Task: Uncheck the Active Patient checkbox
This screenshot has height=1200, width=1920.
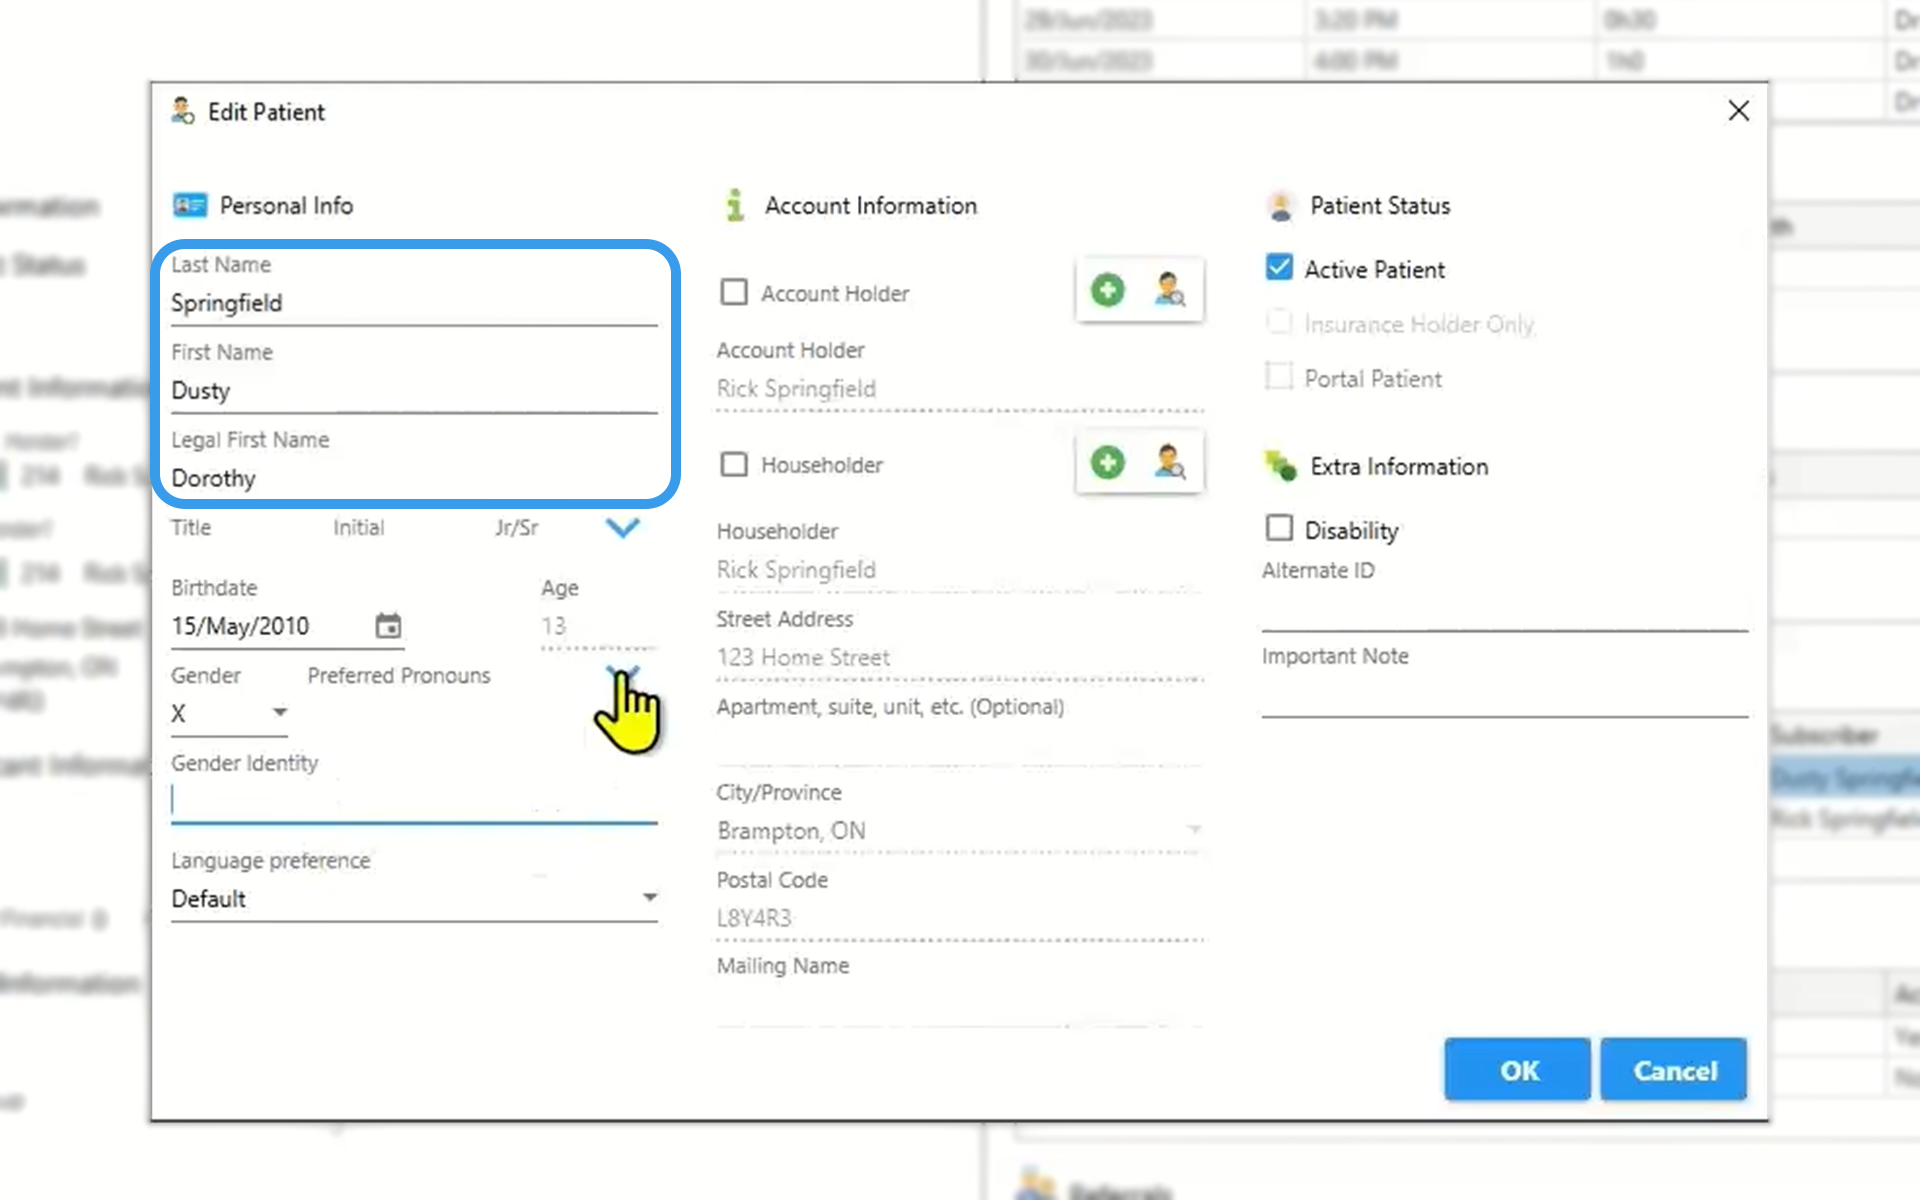Action: coord(1279,267)
